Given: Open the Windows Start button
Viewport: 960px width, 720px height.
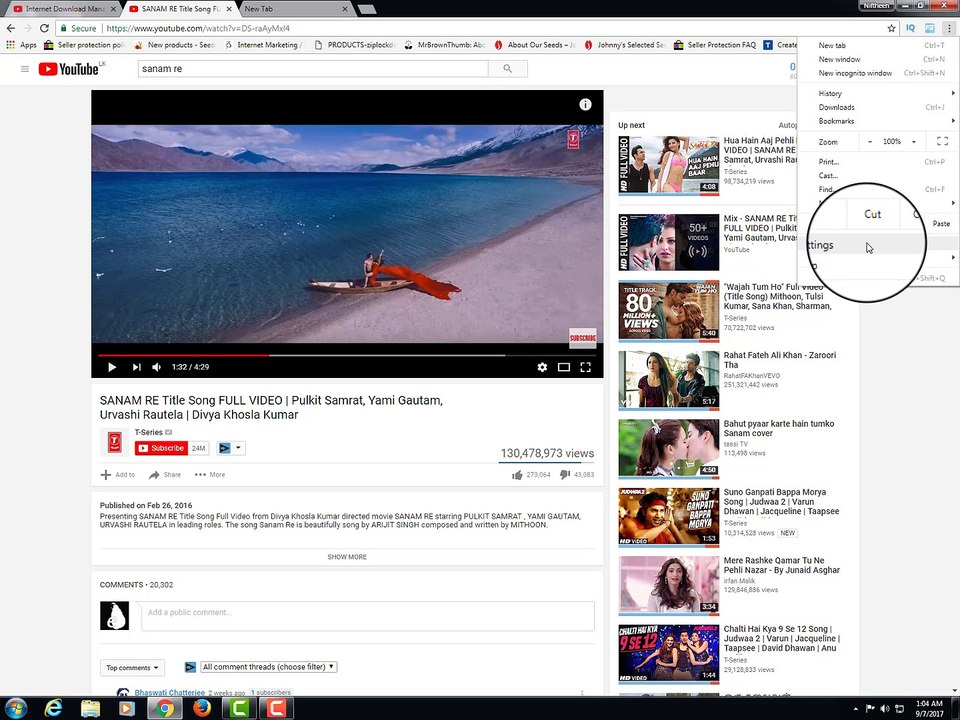Looking at the screenshot, I should point(15,708).
